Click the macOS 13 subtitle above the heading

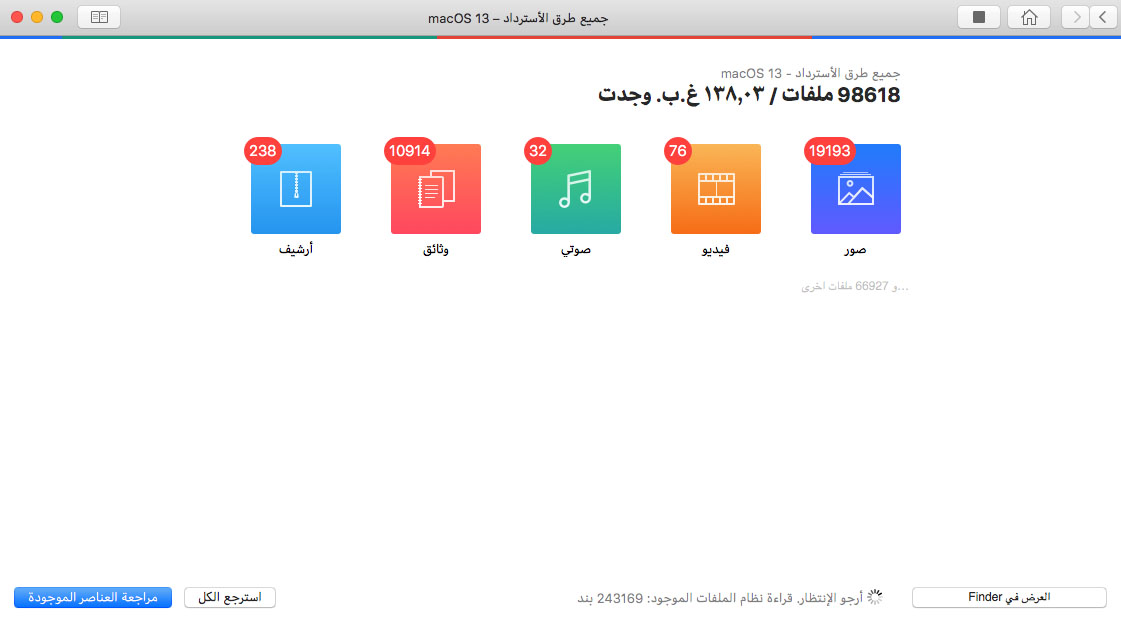810,73
